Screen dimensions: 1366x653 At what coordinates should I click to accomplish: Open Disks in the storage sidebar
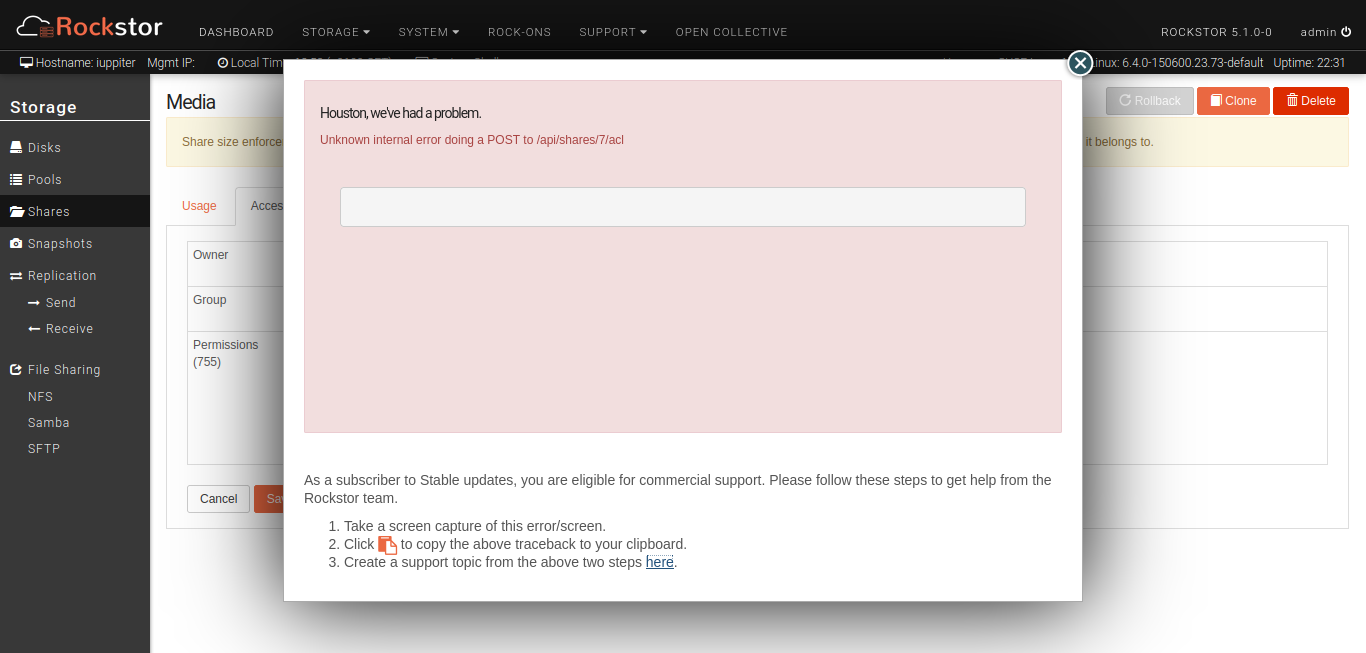coord(44,148)
